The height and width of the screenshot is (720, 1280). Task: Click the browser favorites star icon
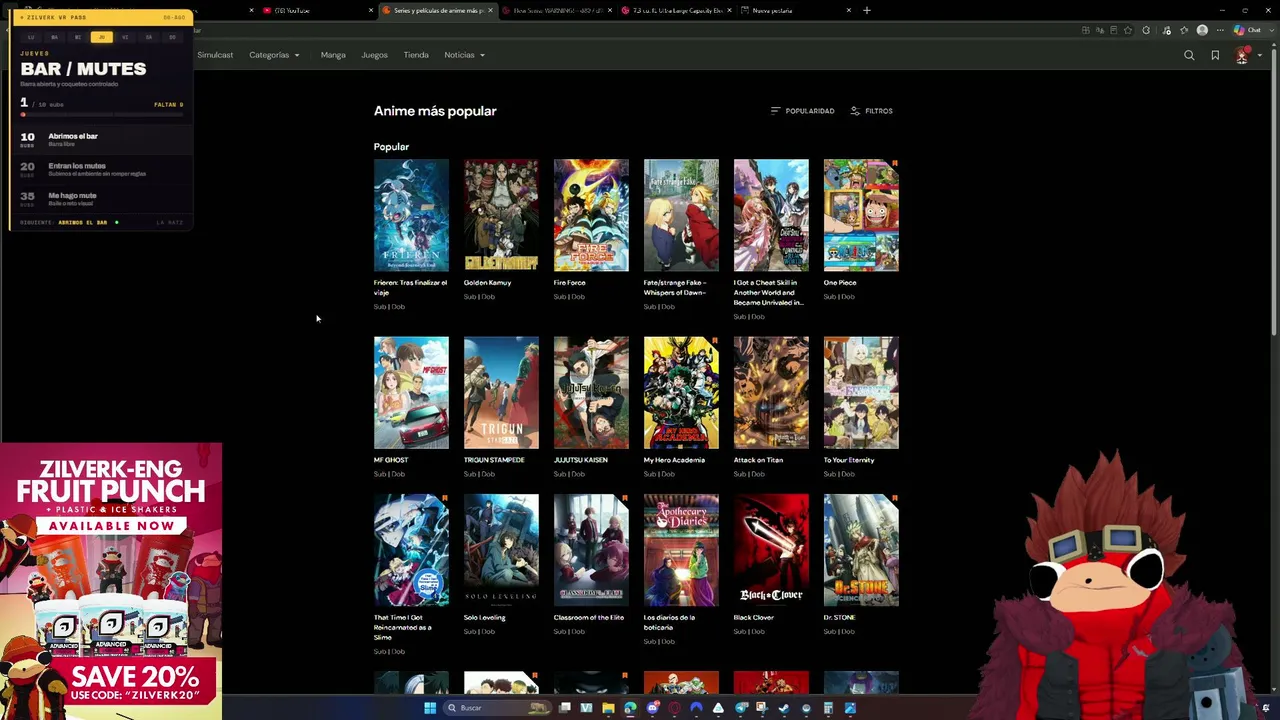tap(1128, 30)
